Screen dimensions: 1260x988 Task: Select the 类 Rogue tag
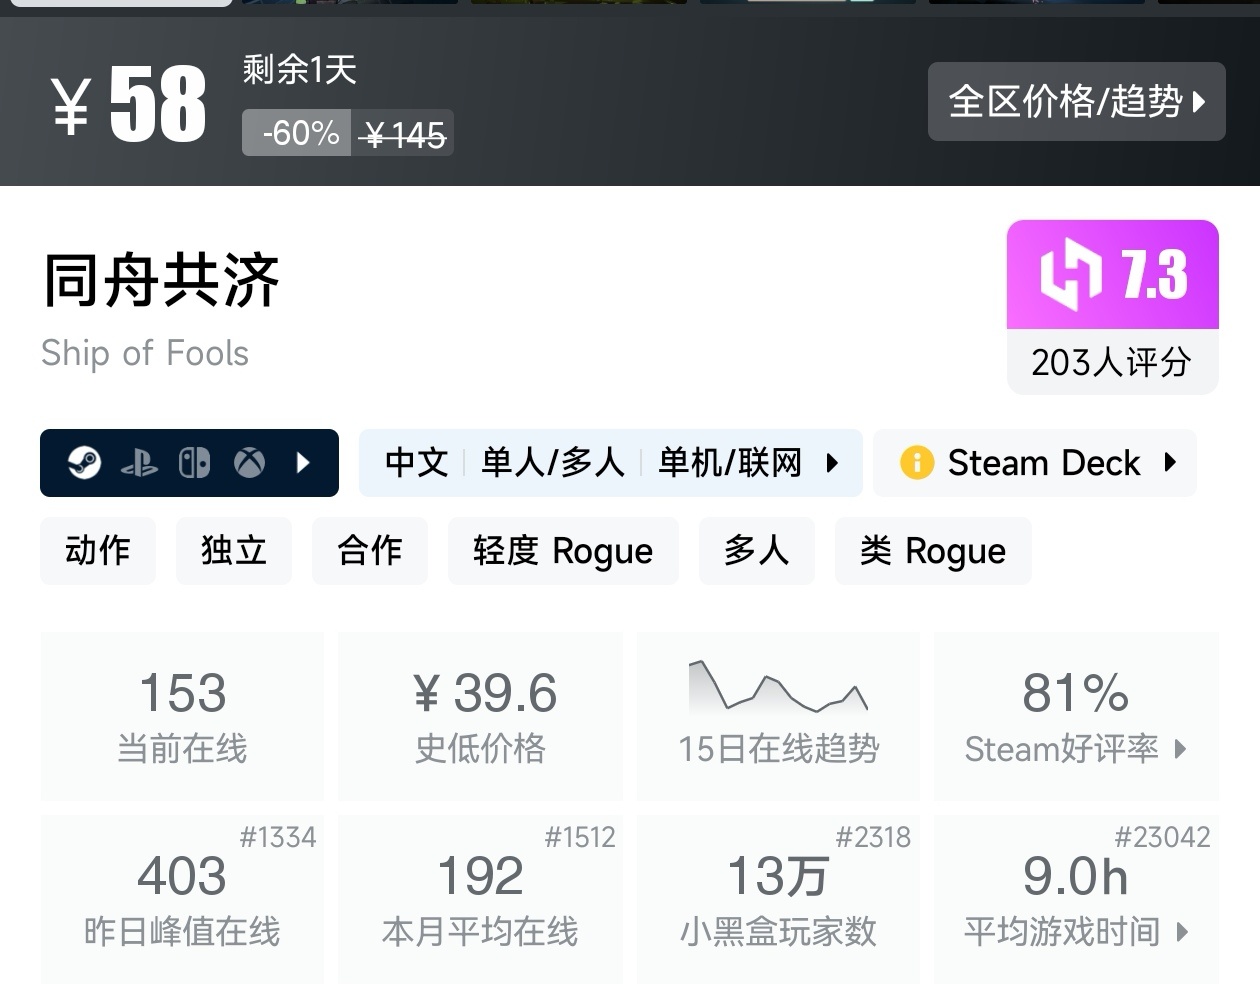(933, 551)
